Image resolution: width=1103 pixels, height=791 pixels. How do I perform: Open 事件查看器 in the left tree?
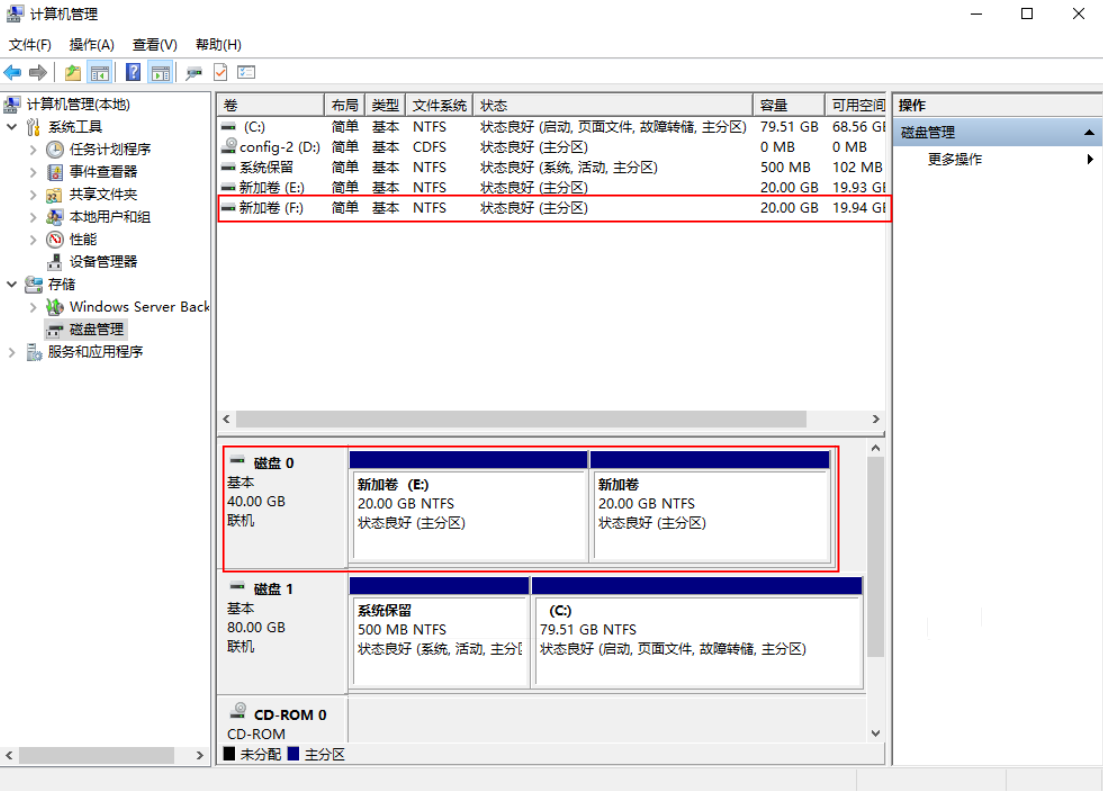click(x=103, y=172)
